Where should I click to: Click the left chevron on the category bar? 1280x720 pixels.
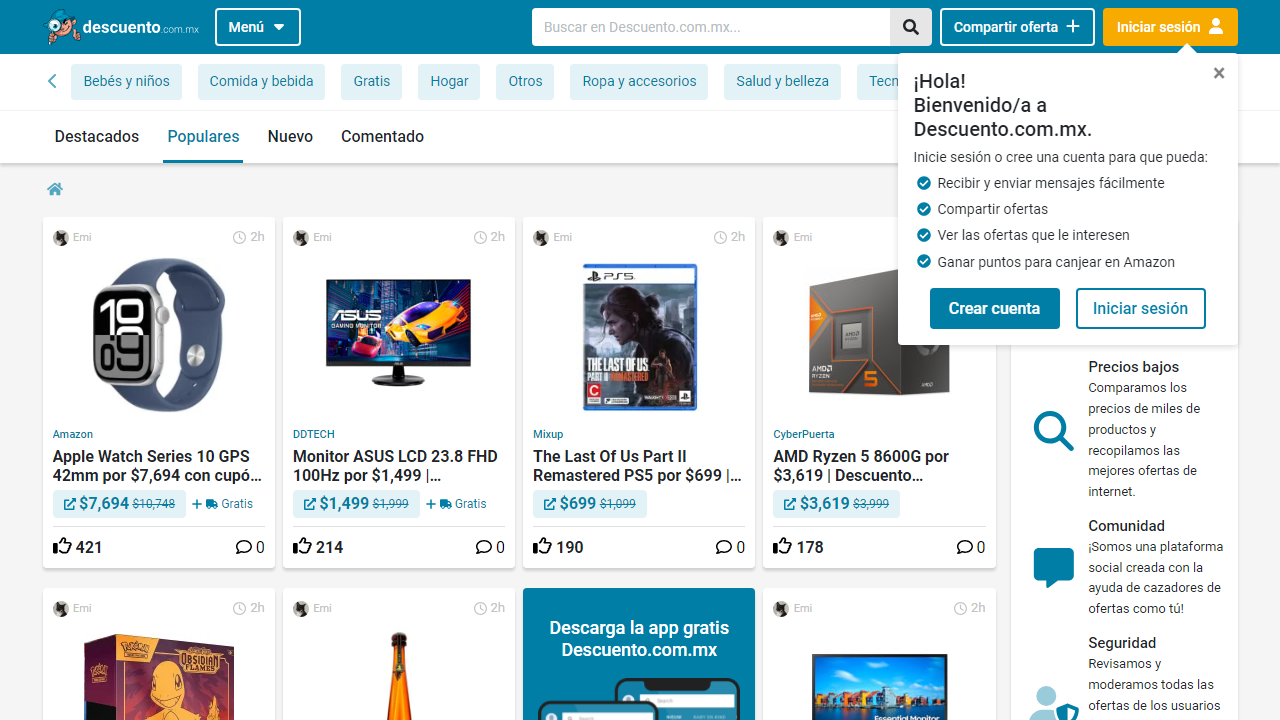(x=52, y=81)
